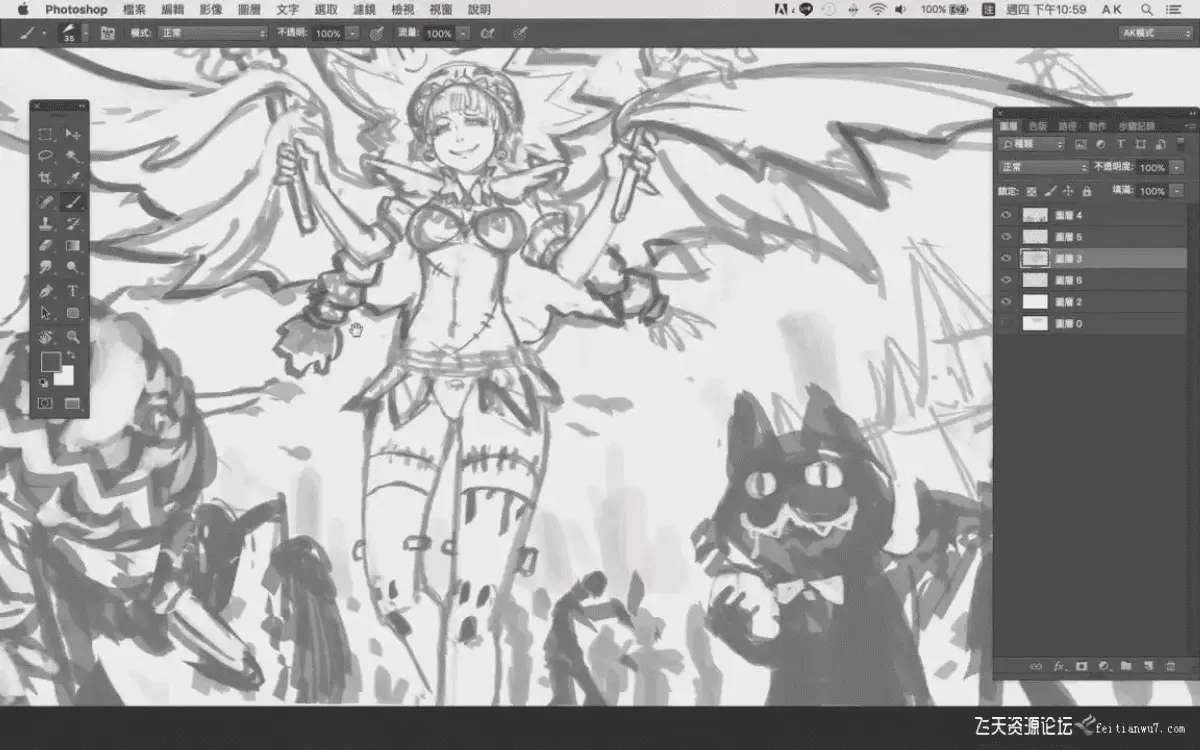Select the Smudge tool
Screen dimensions: 1200x750
point(46,268)
